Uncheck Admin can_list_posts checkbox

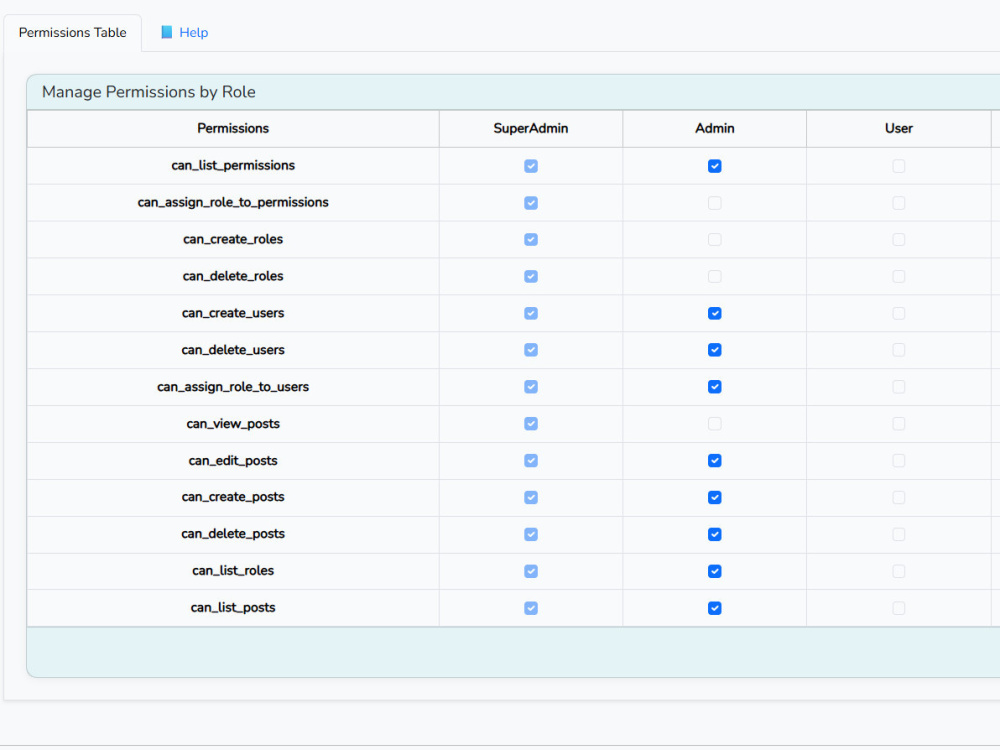point(714,608)
